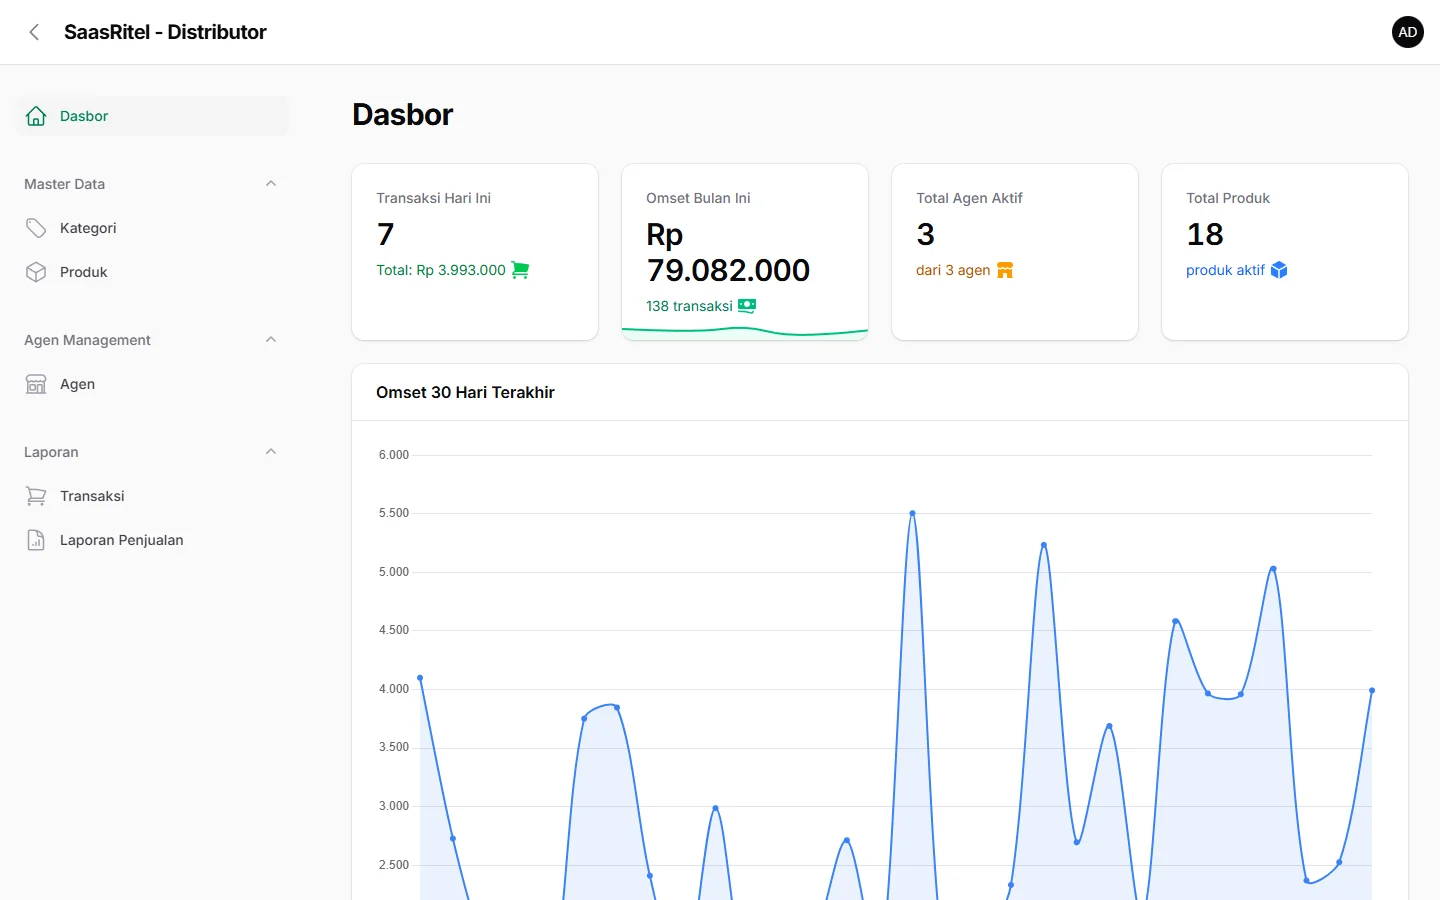The width and height of the screenshot is (1440, 900).
Task: Select the Transaksi Hari Ini card
Action: (475, 252)
